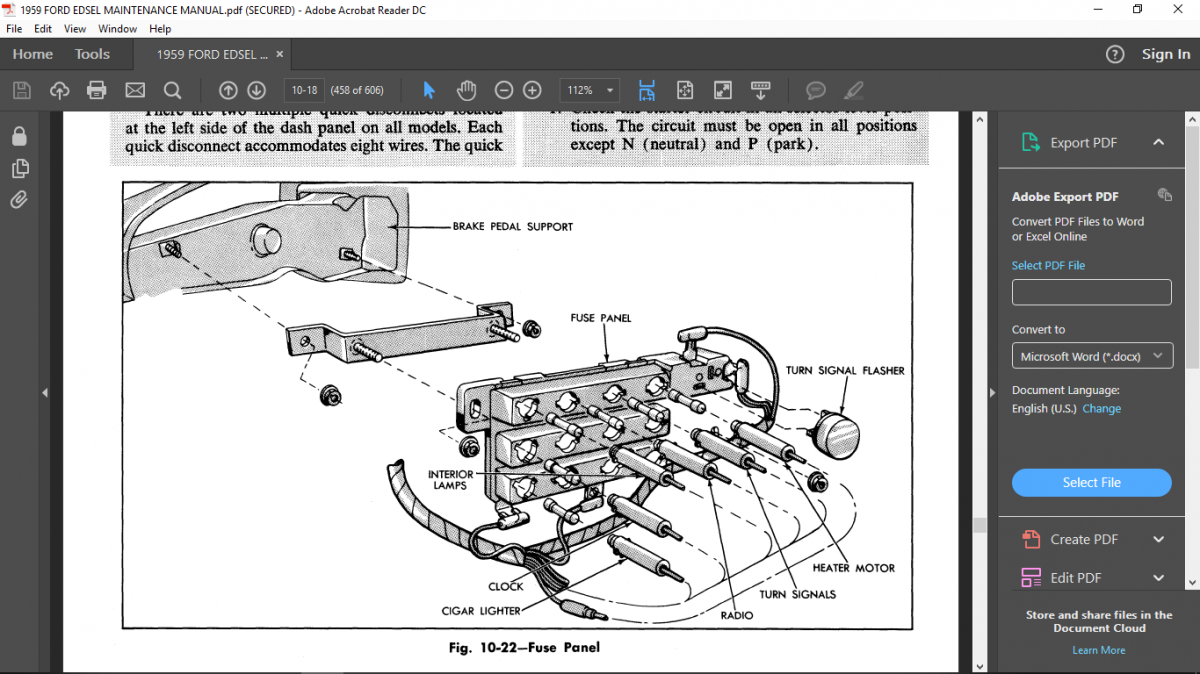Go to previous page arrow

coord(228,90)
